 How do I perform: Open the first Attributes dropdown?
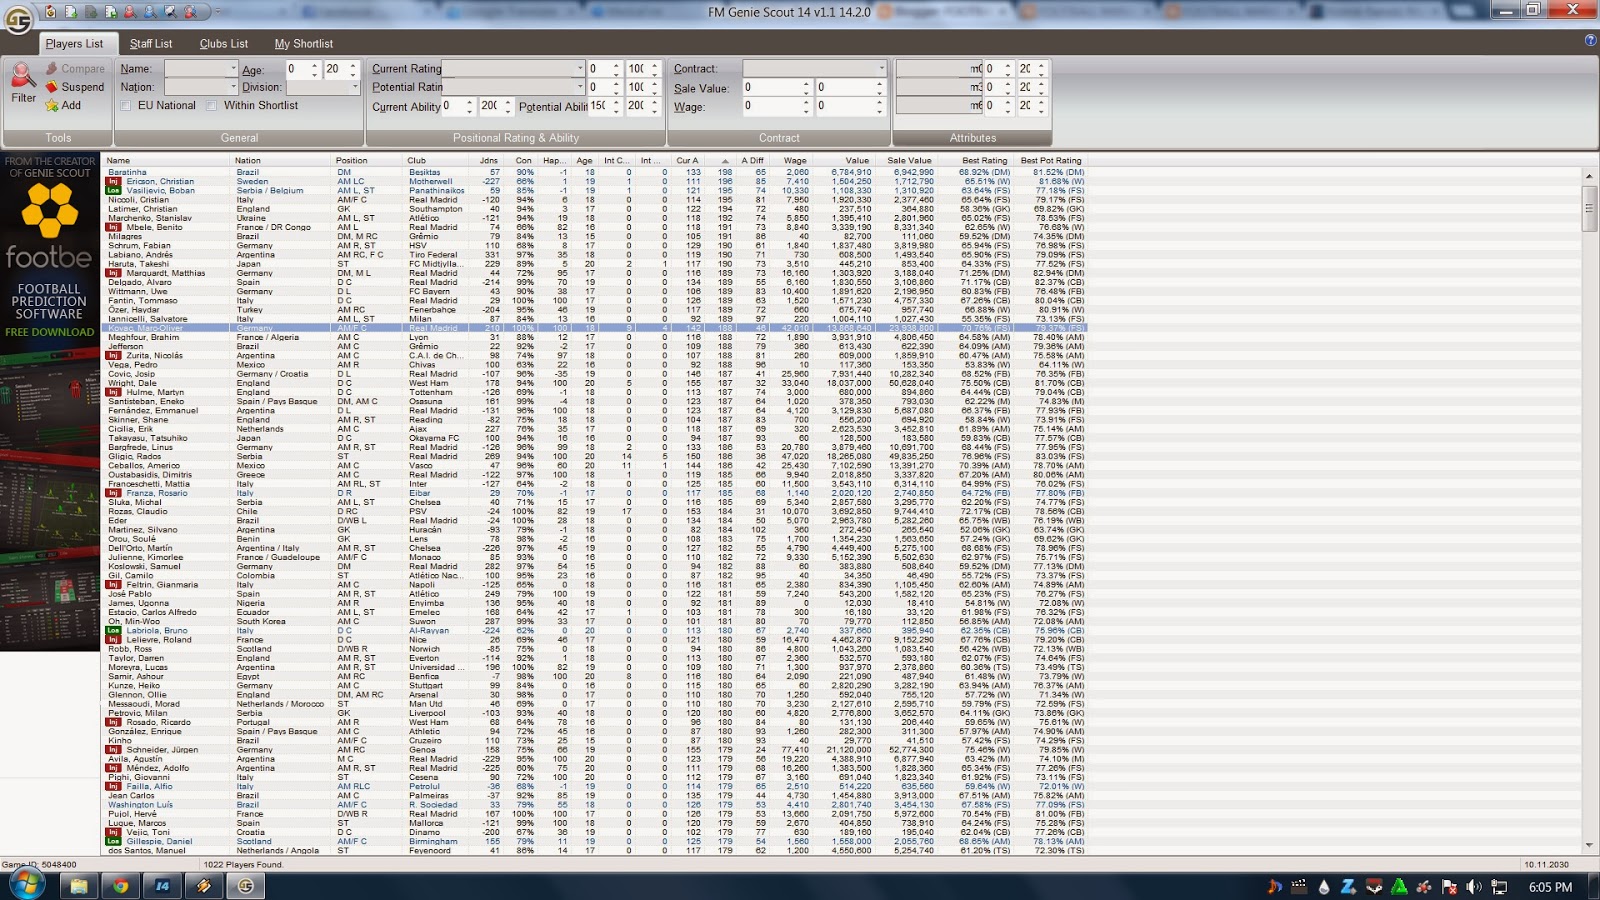[x=940, y=69]
